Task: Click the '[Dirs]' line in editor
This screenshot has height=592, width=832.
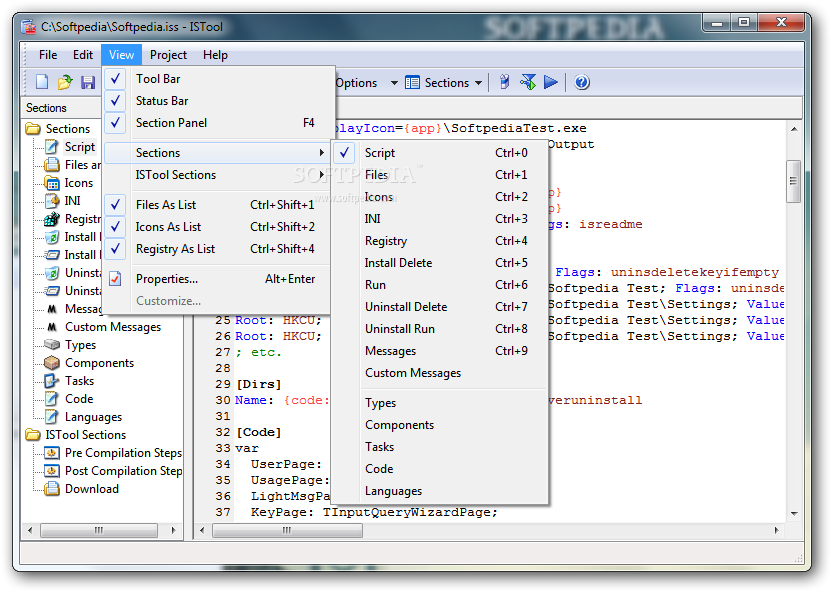Action: pos(258,384)
